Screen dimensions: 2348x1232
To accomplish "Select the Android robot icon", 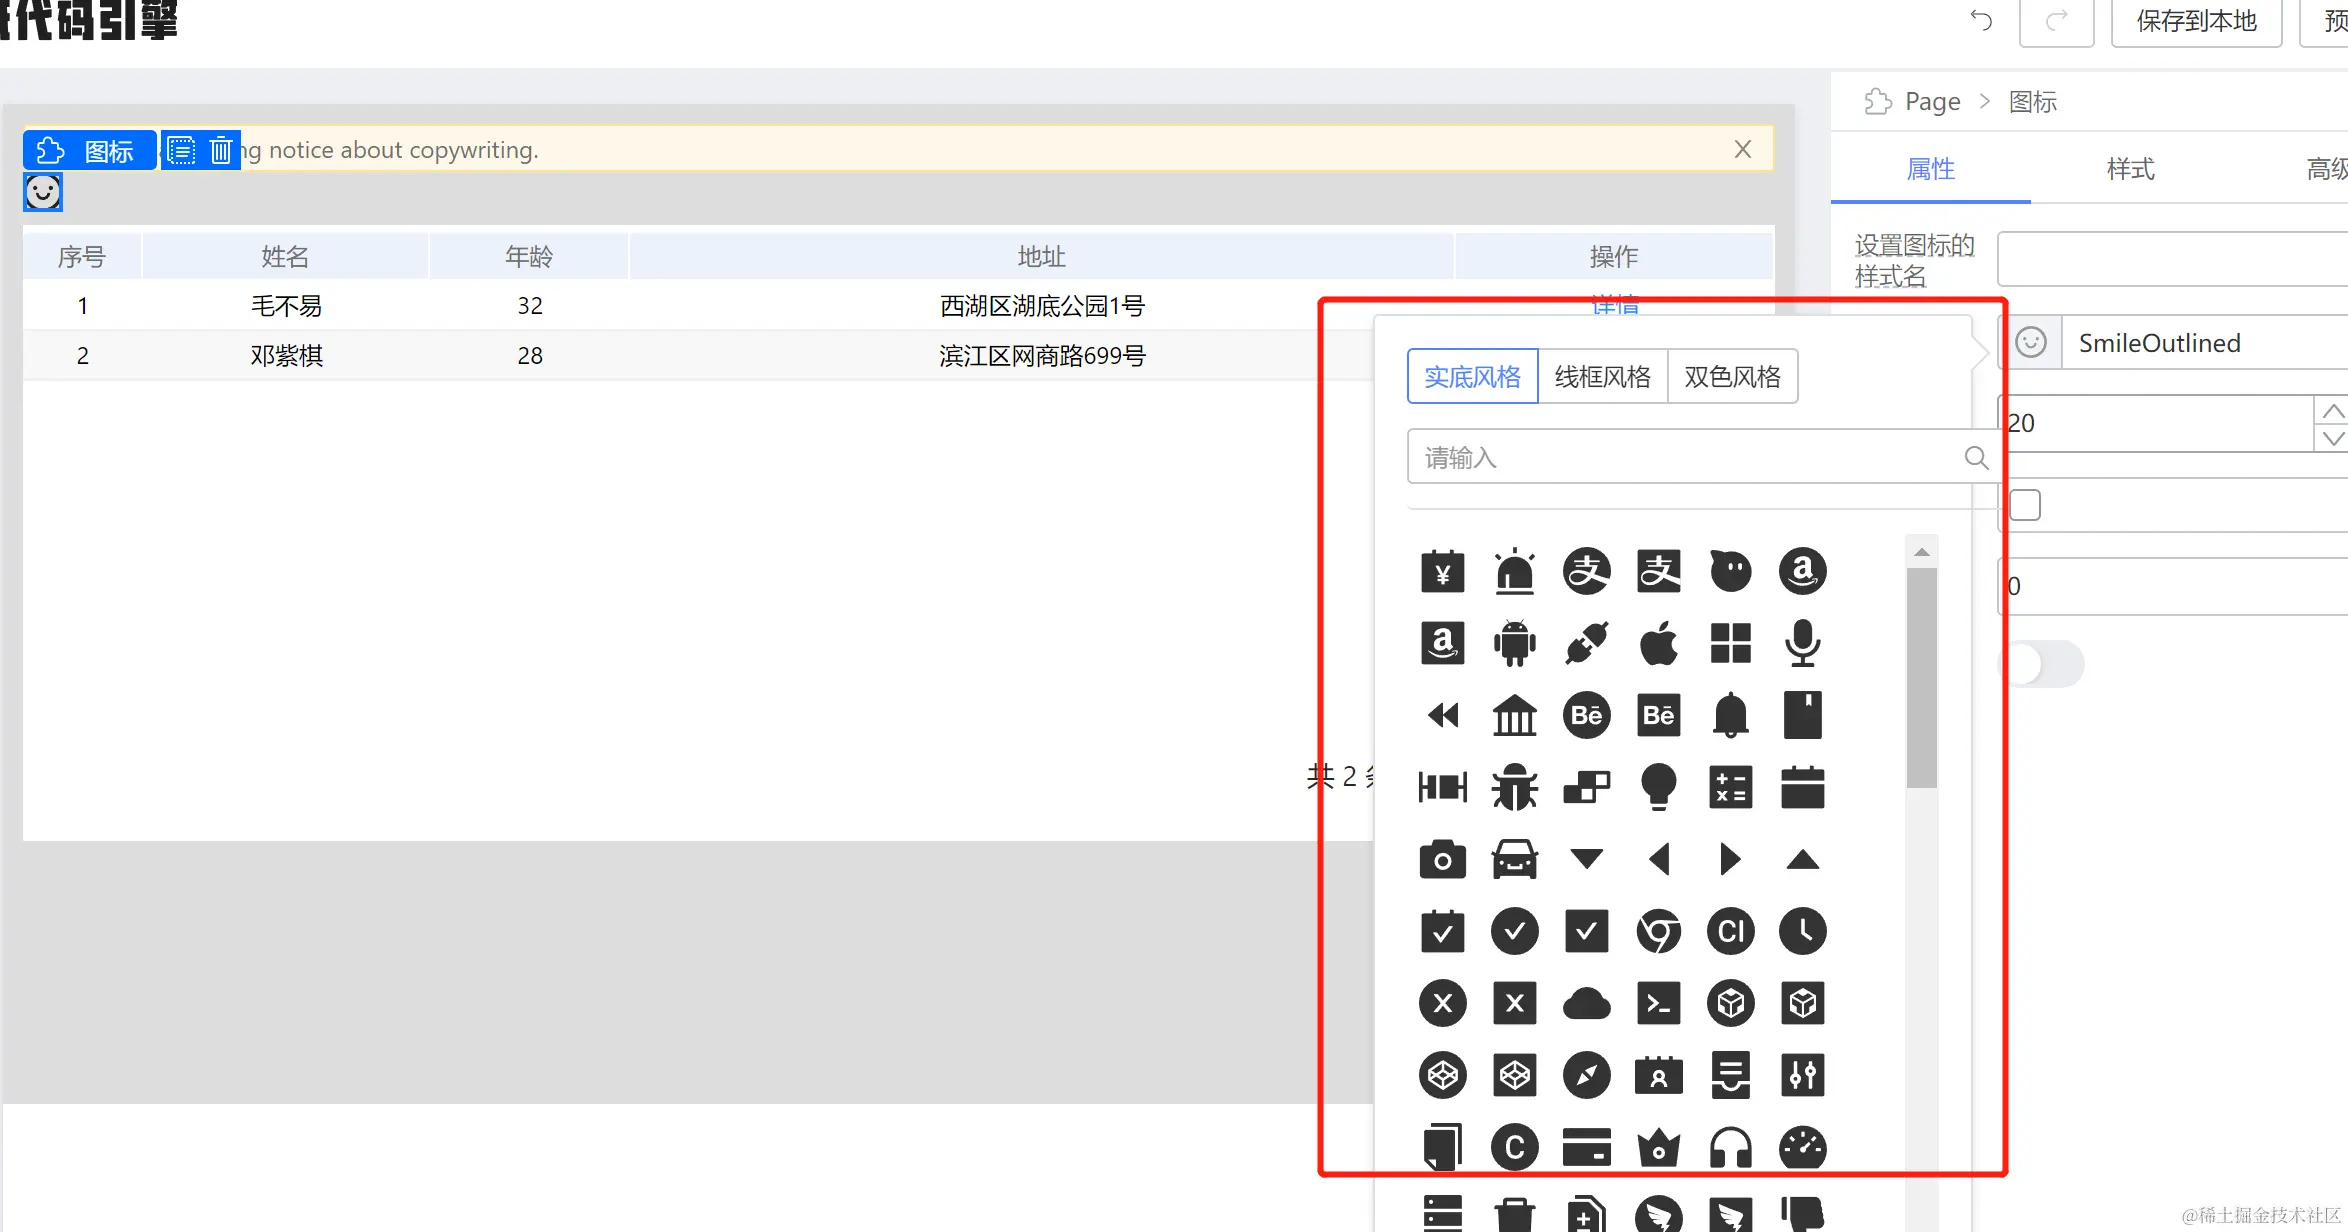I will (1514, 643).
